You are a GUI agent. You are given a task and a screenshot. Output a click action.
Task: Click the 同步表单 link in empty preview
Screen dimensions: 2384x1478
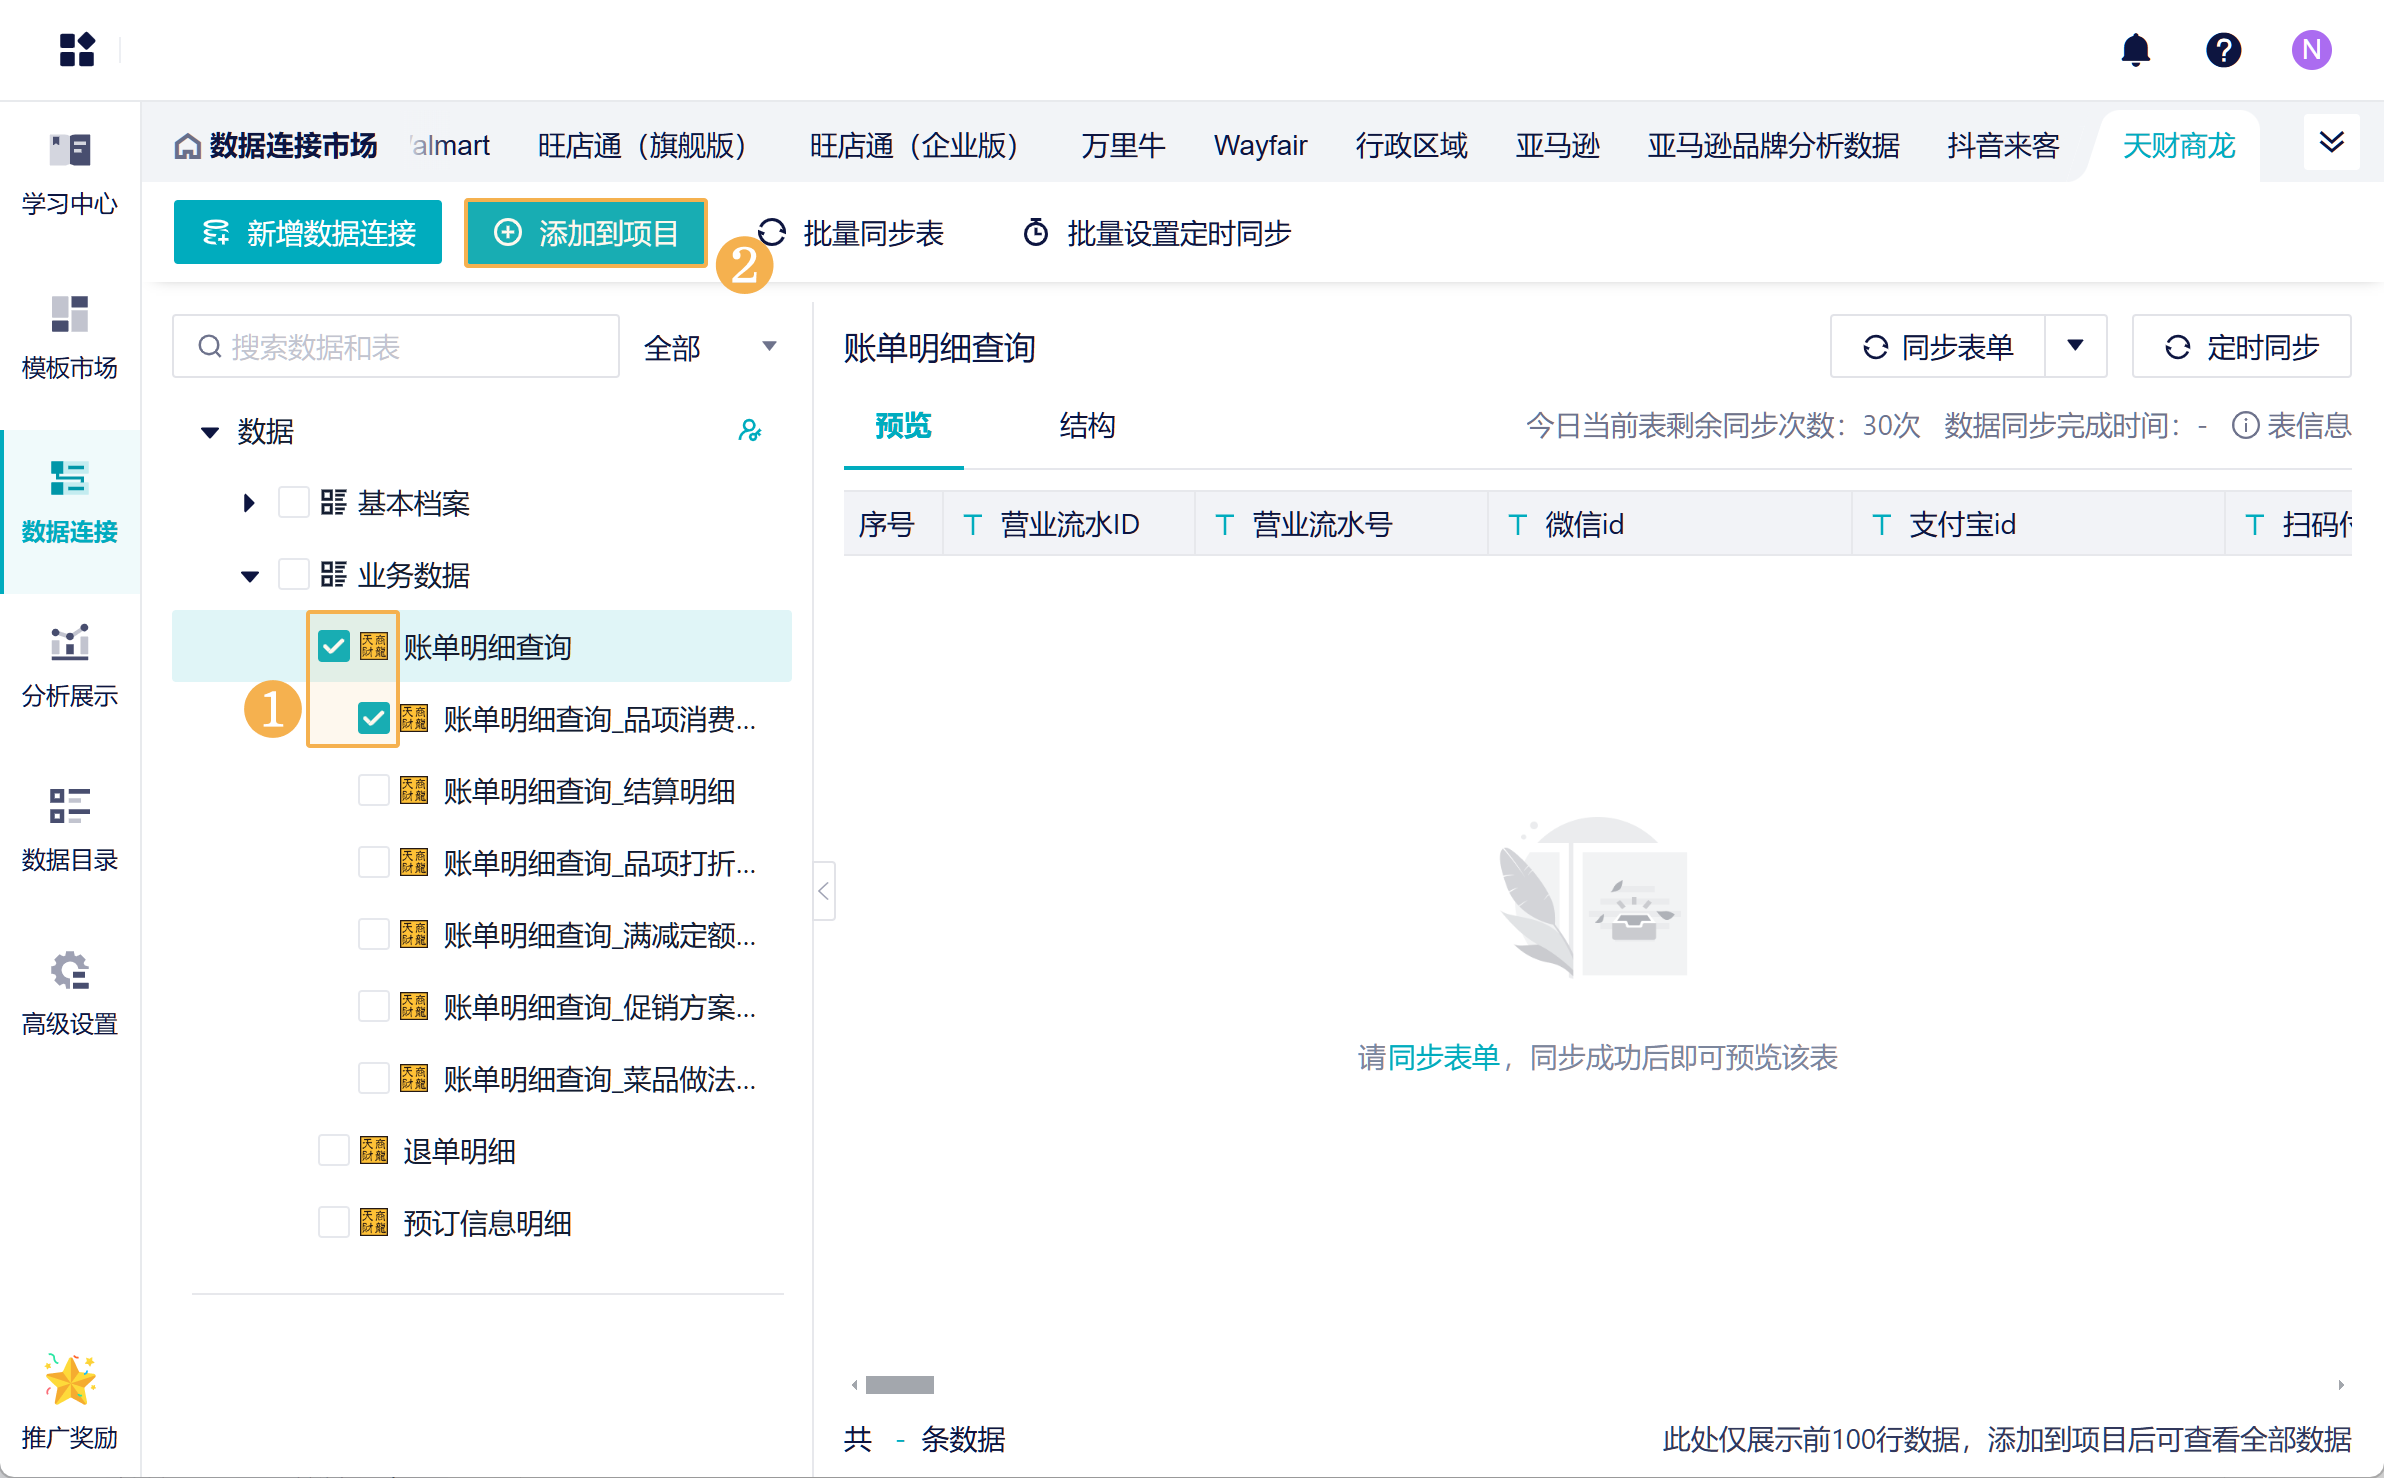[1443, 1057]
